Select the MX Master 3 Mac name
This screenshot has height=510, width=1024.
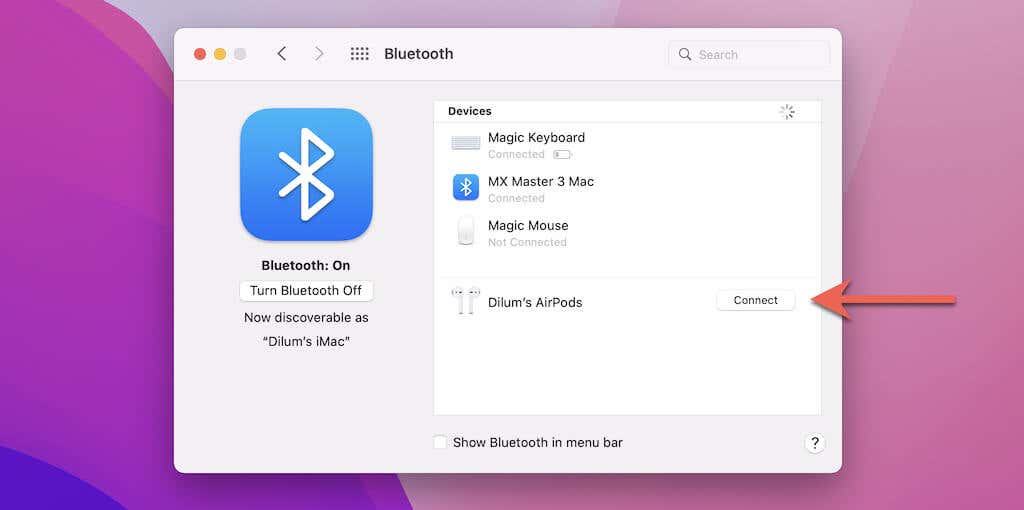click(541, 182)
